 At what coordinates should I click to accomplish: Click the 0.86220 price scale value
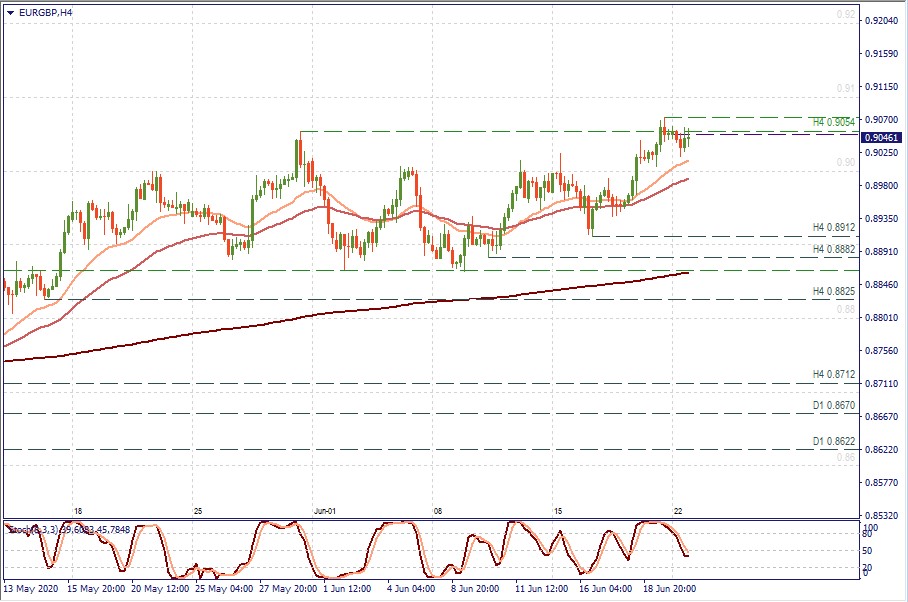(x=882, y=450)
